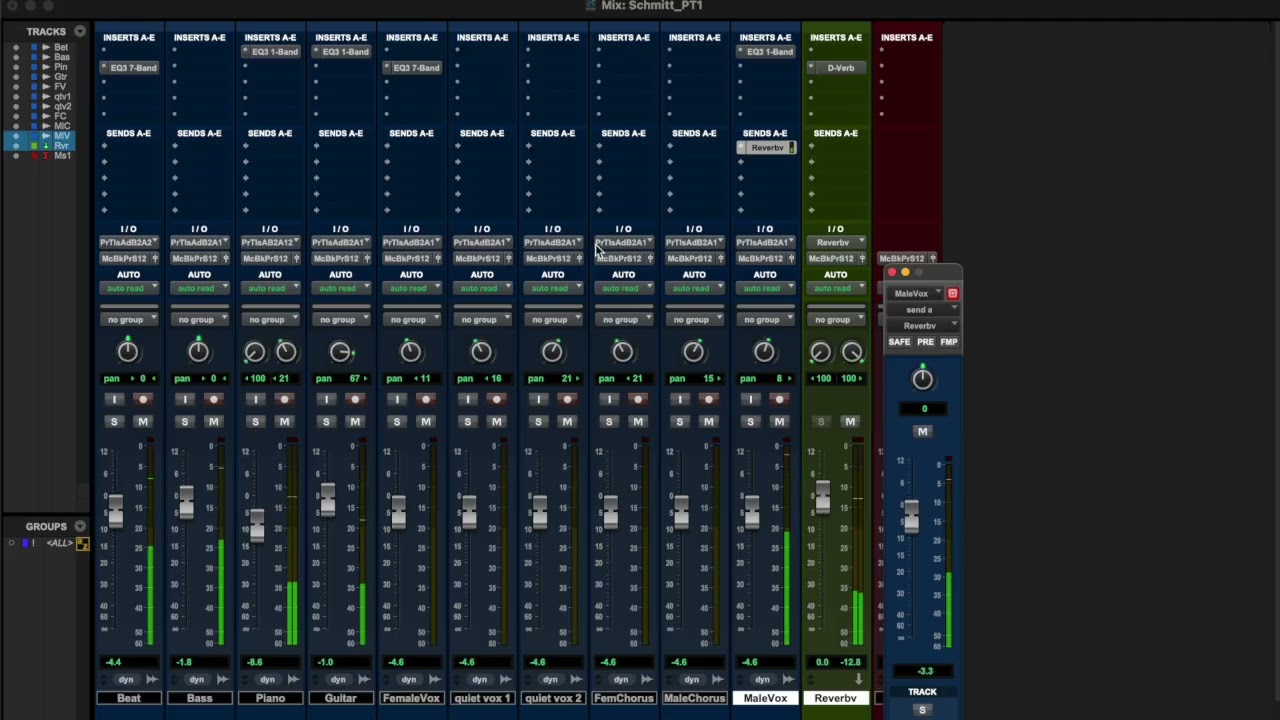Click the Piano volume value -8.6
The width and height of the screenshot is (1280, 720).
255,662
